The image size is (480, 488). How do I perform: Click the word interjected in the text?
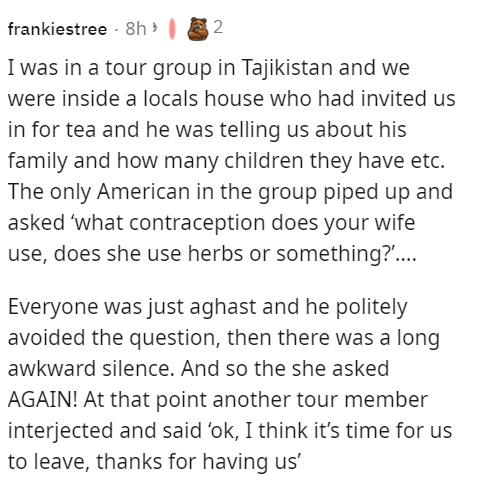(60, 431)
